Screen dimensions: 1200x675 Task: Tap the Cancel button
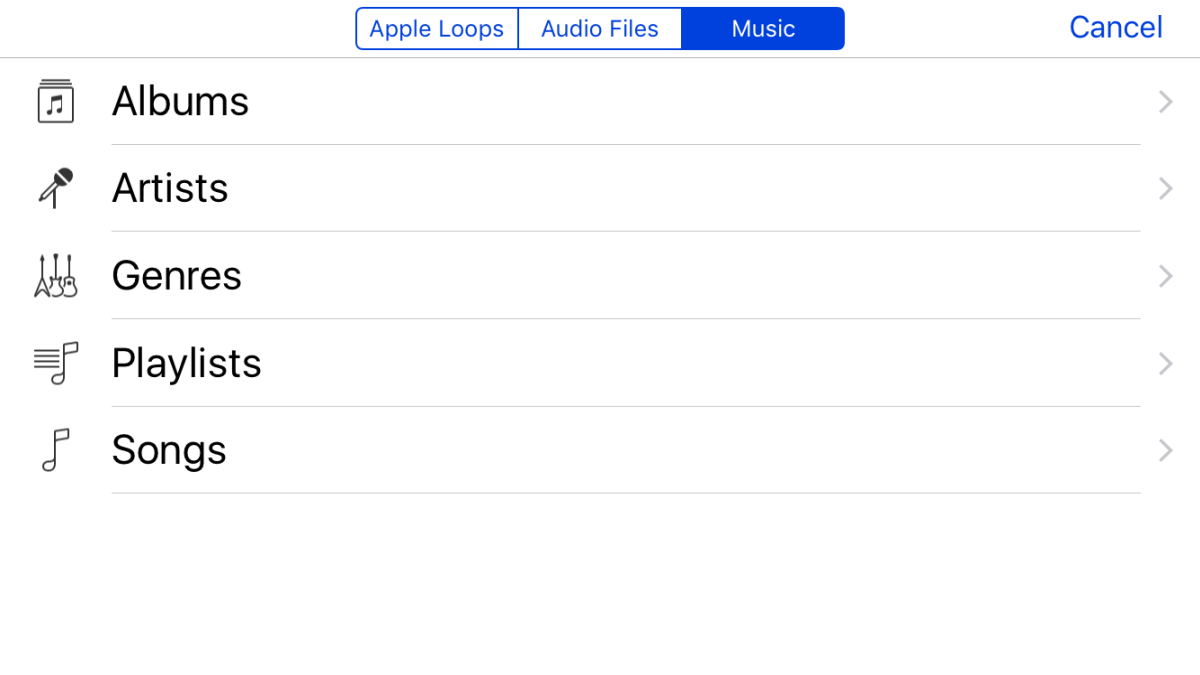click(1116, 27)
